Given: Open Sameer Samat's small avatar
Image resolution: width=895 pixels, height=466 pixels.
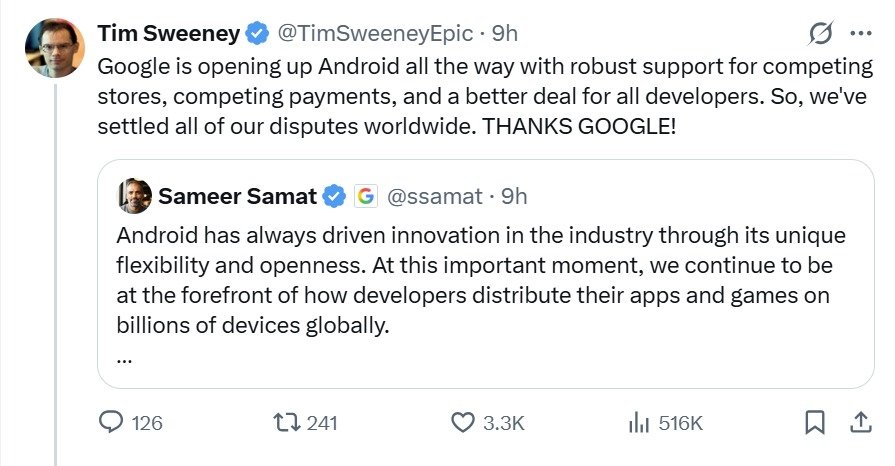Looking at the screenshot, I should click(134, 196).
